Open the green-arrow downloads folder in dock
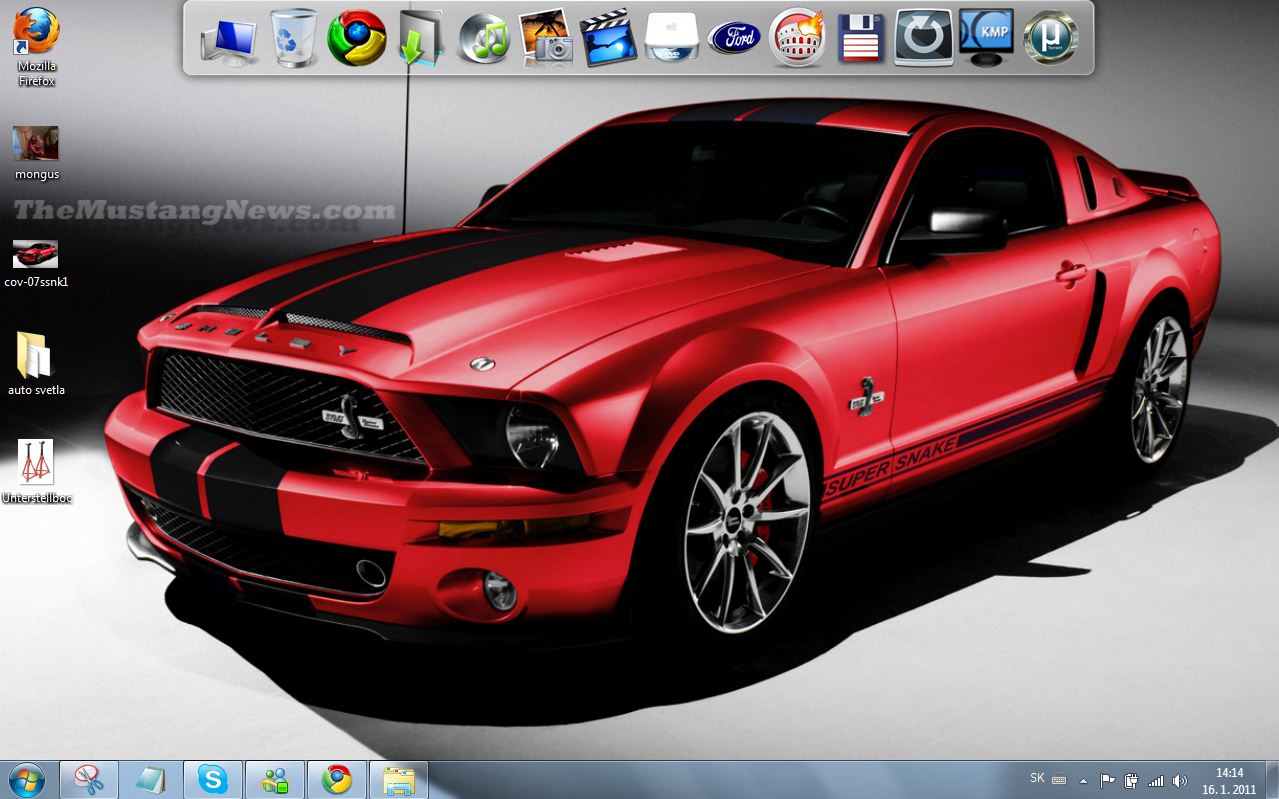This screenshot has height=799, width=1279. click(420, 38)
